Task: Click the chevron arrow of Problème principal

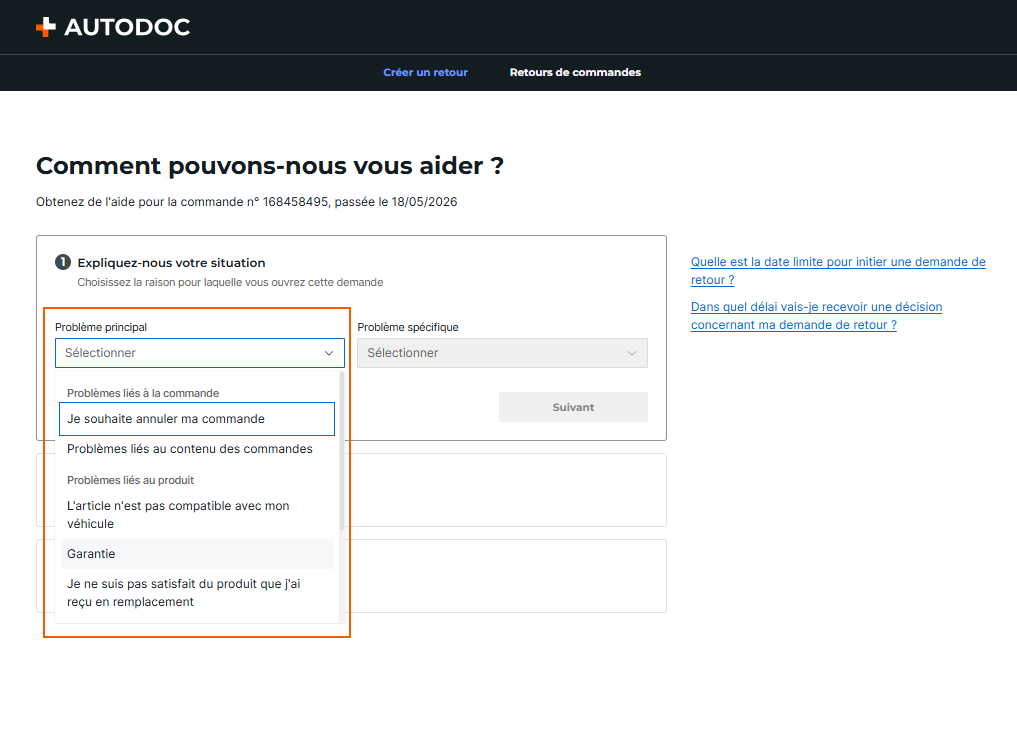Action: tap(329, 353)
